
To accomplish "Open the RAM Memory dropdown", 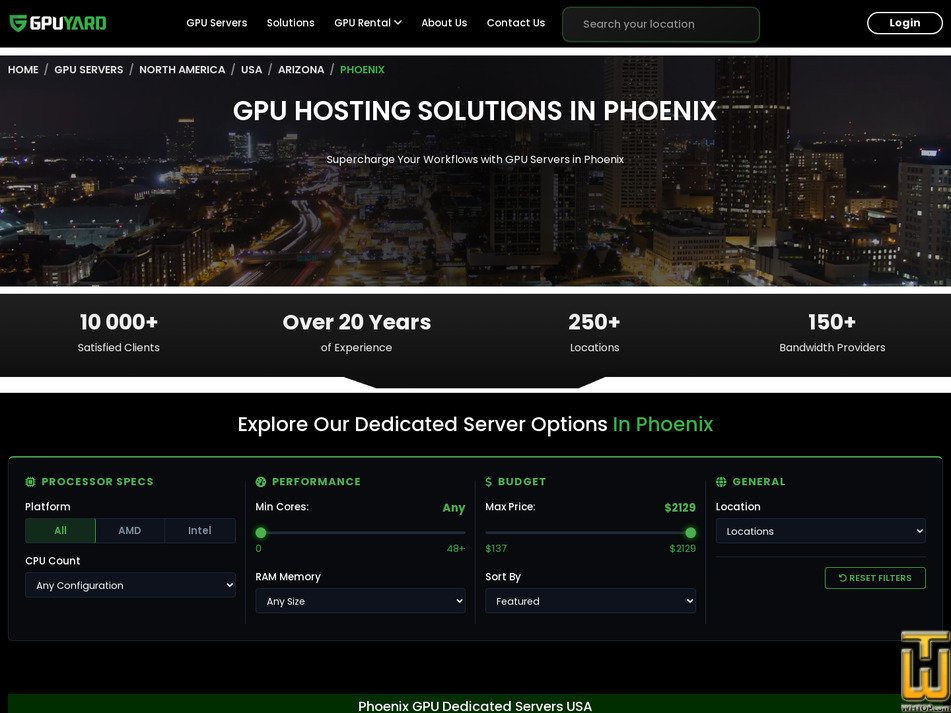I will [360, 601].
